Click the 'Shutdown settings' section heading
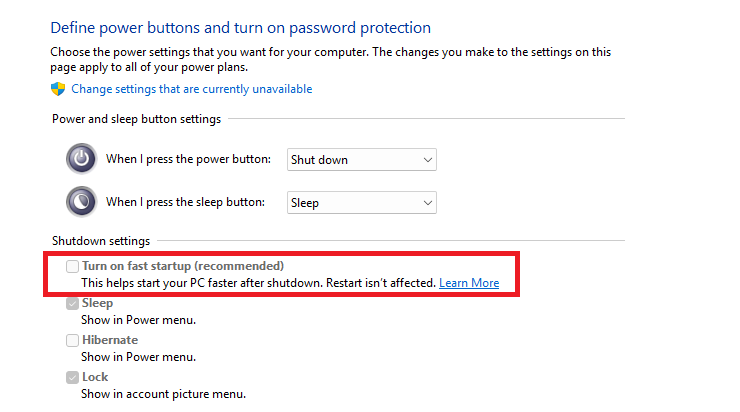The image size is (740, 412). 101,241
